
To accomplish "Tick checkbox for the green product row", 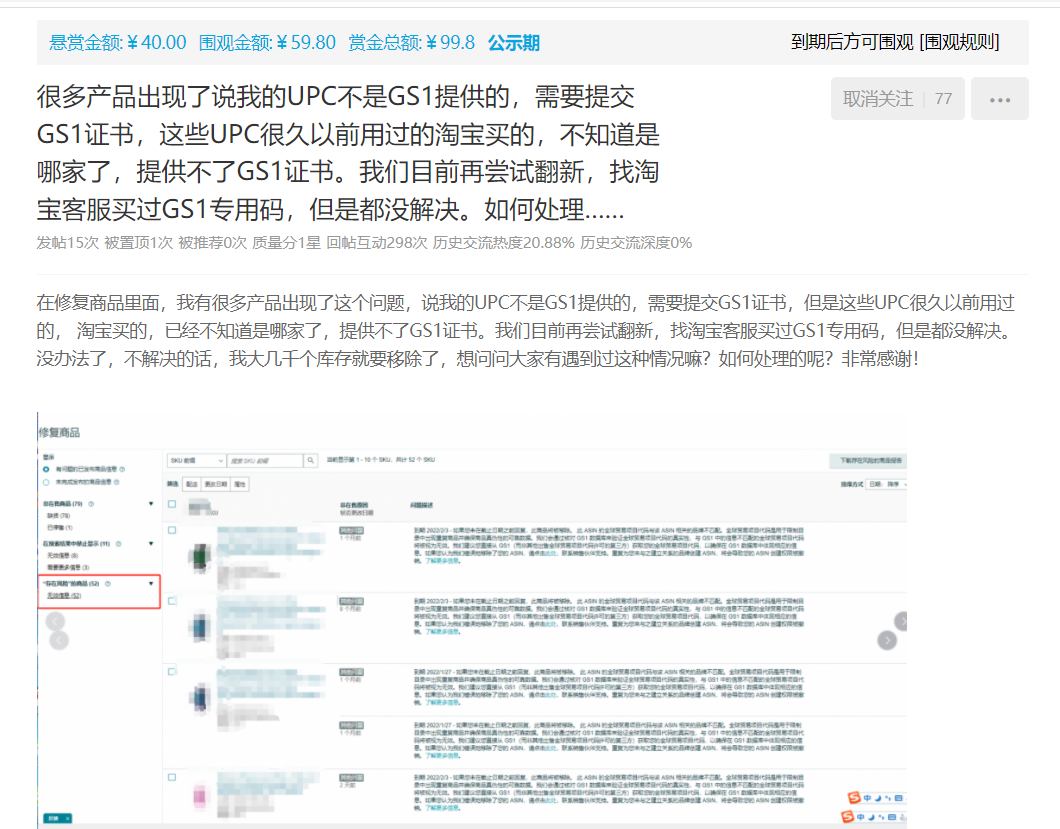I will [x=172, y=531].
